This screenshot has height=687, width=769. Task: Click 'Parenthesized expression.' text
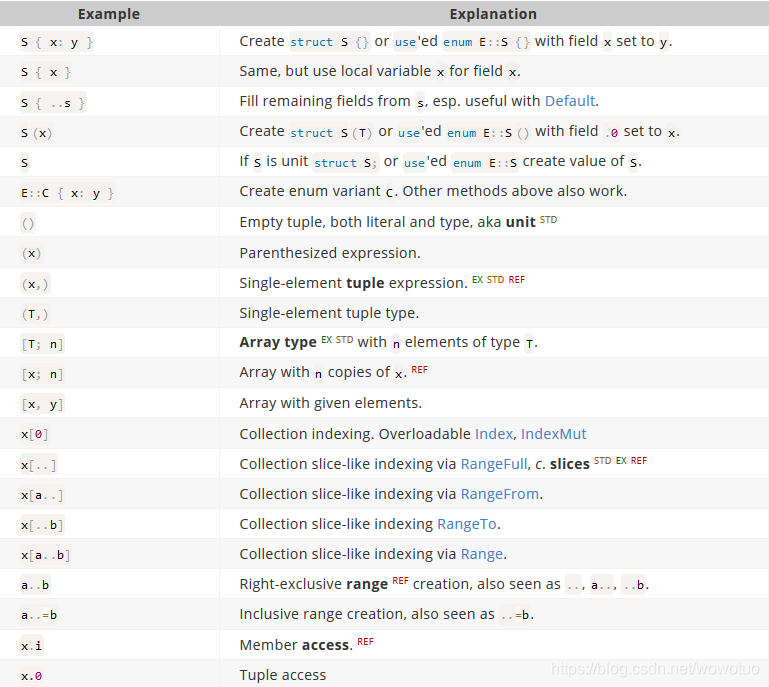pyautogui.click(x=330, y=253)
